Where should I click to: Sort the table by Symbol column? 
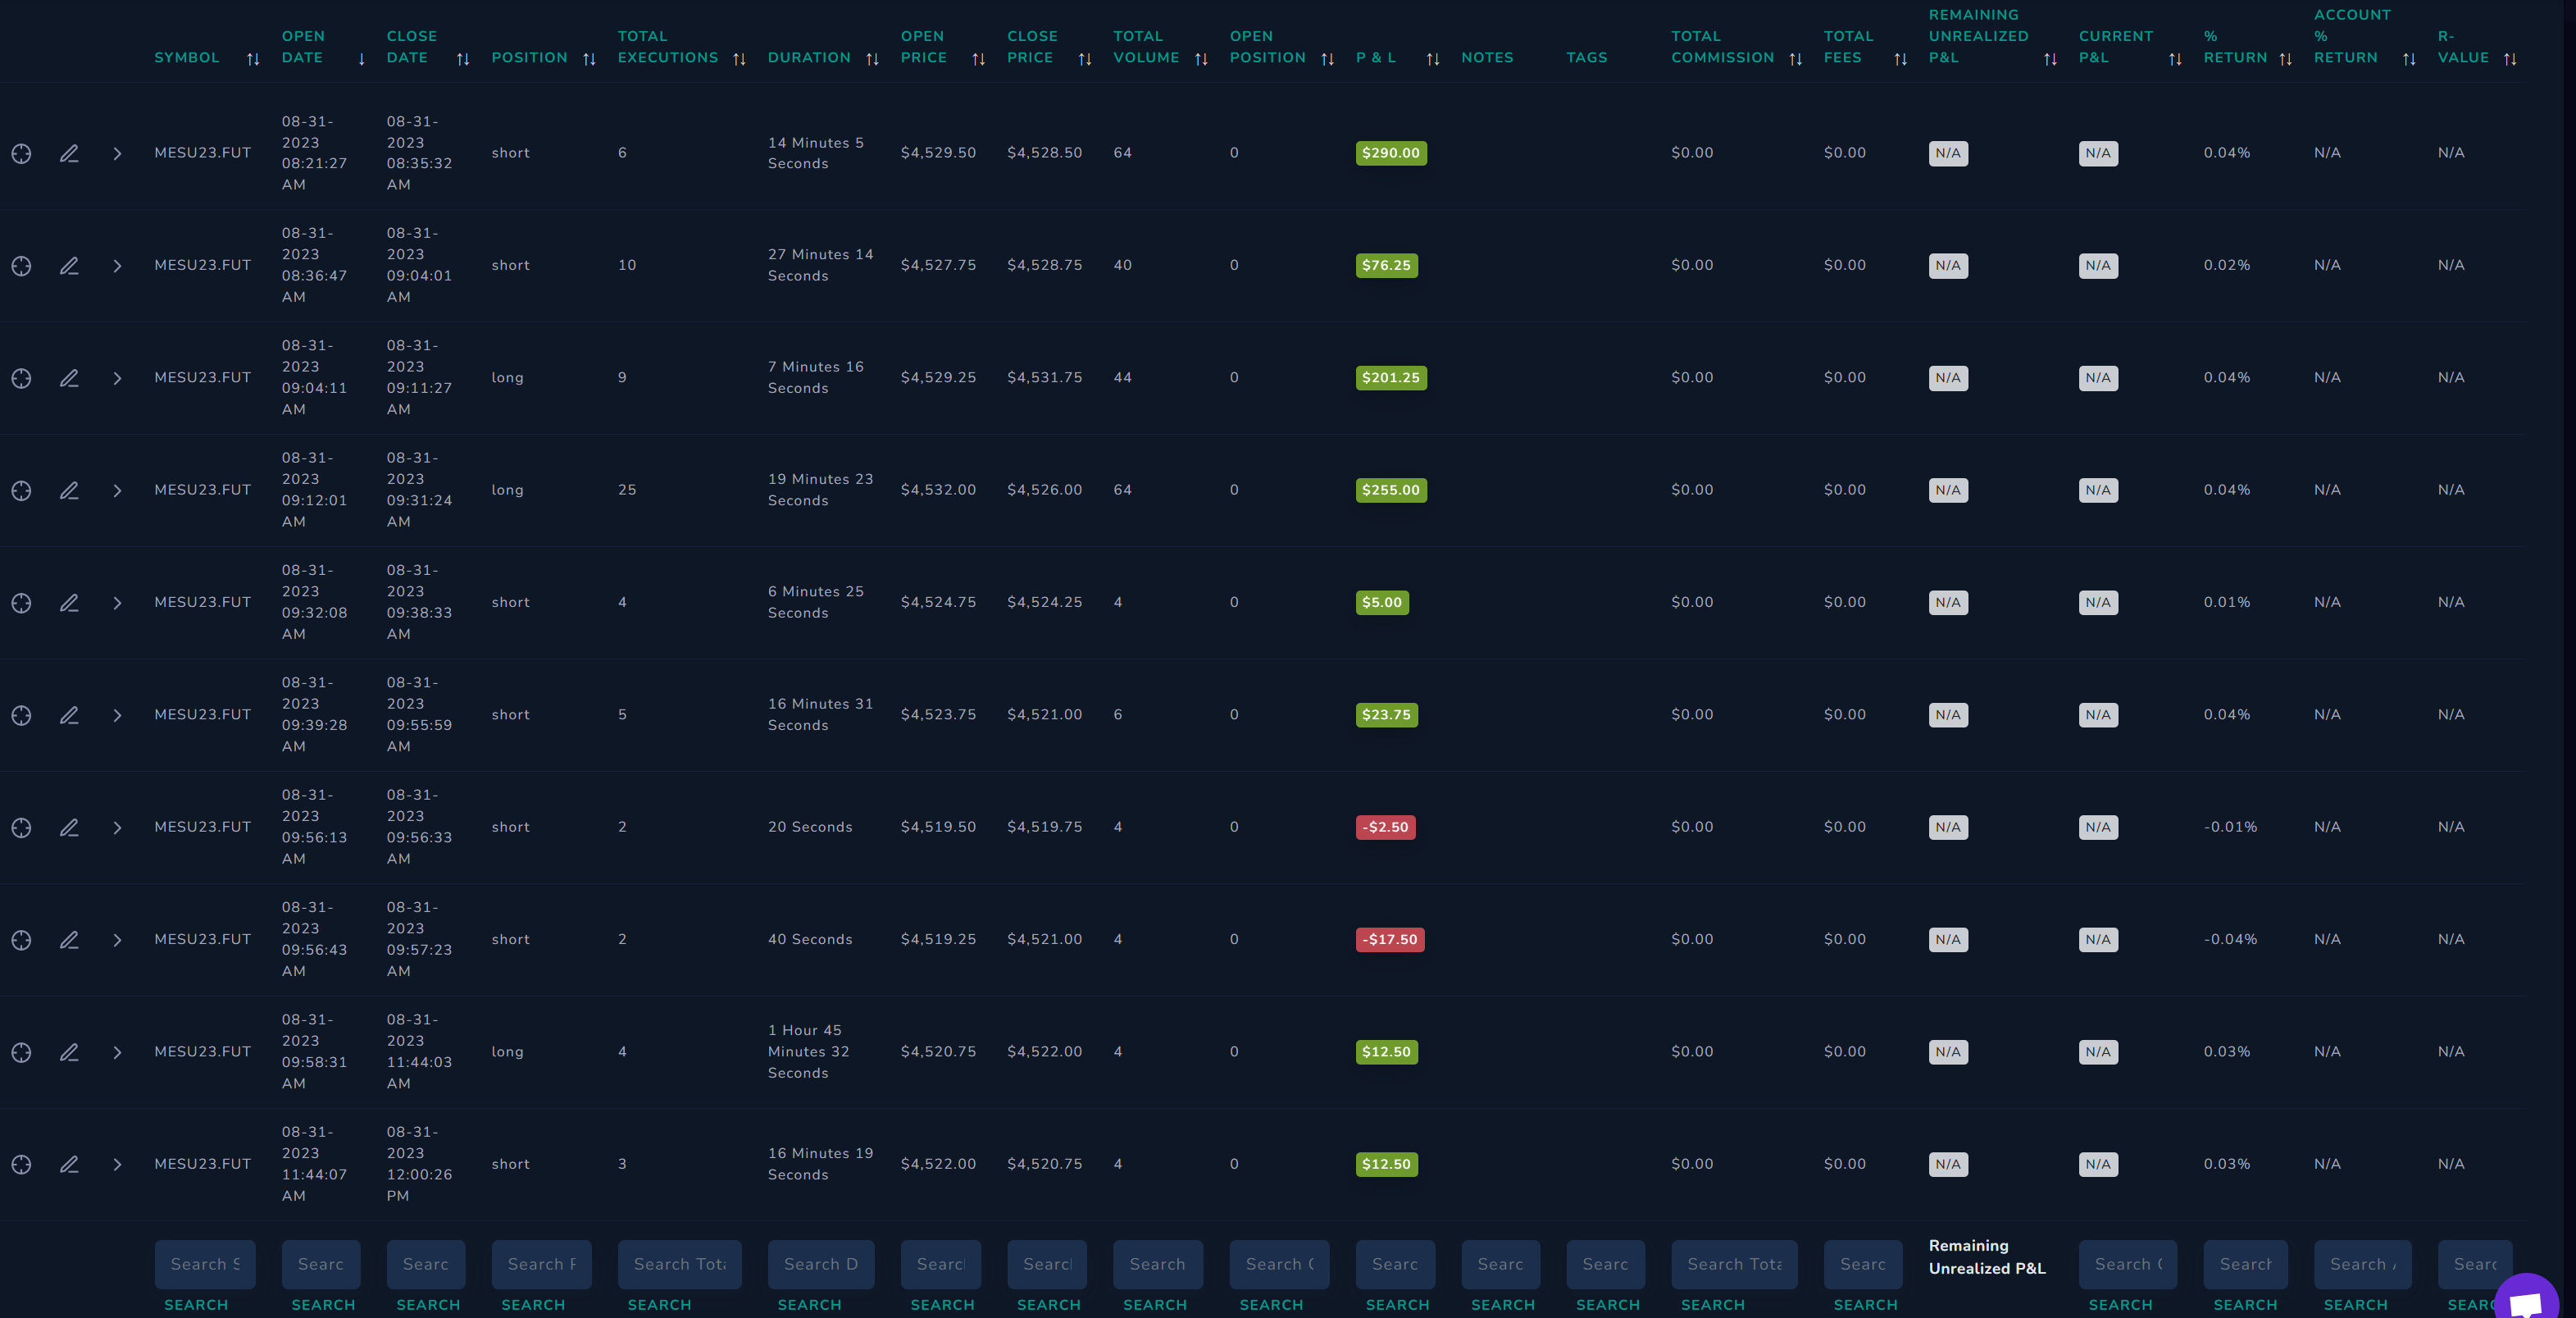(x=253, y=59)
